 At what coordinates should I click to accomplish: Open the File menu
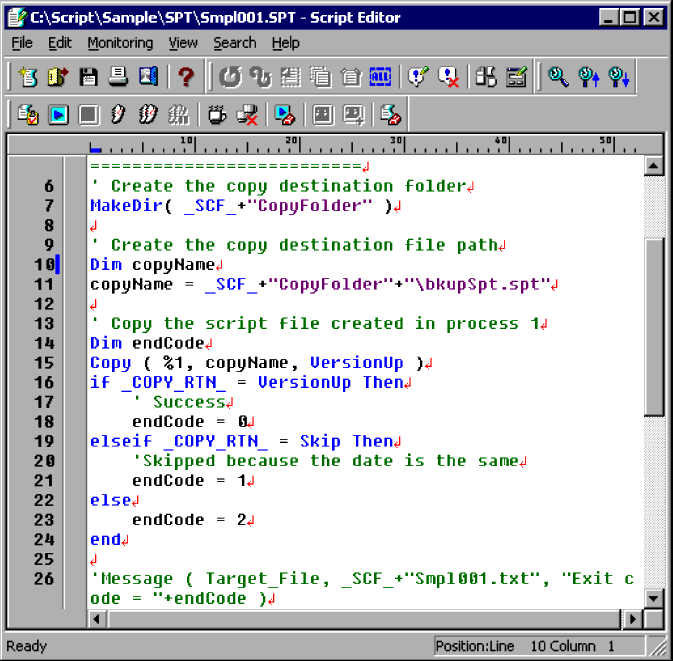point(22,43)
